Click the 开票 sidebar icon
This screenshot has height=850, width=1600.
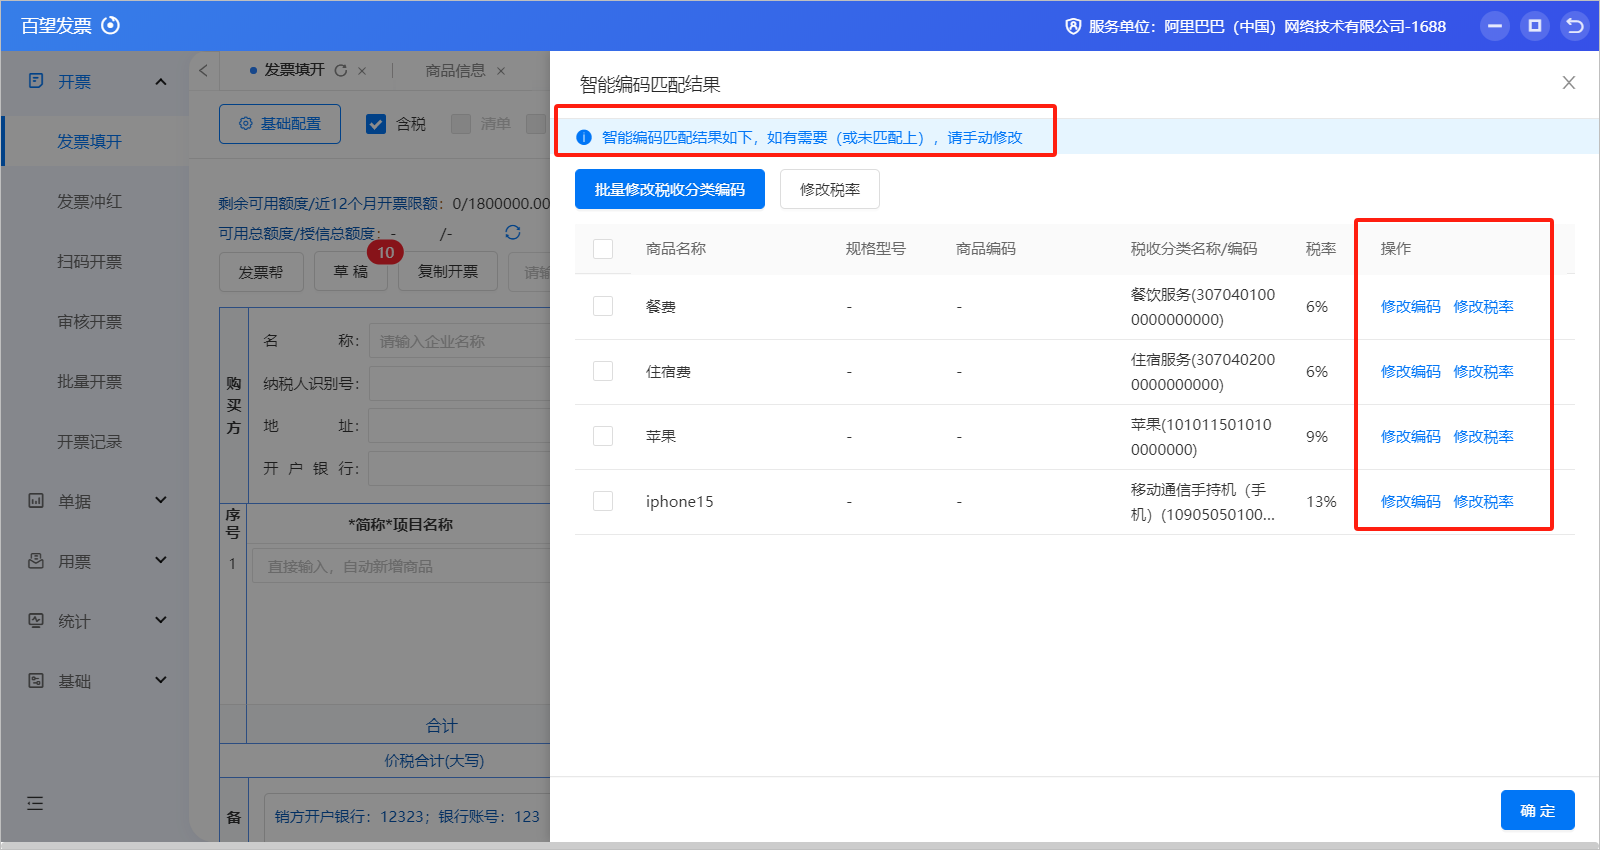pos(36,81)
